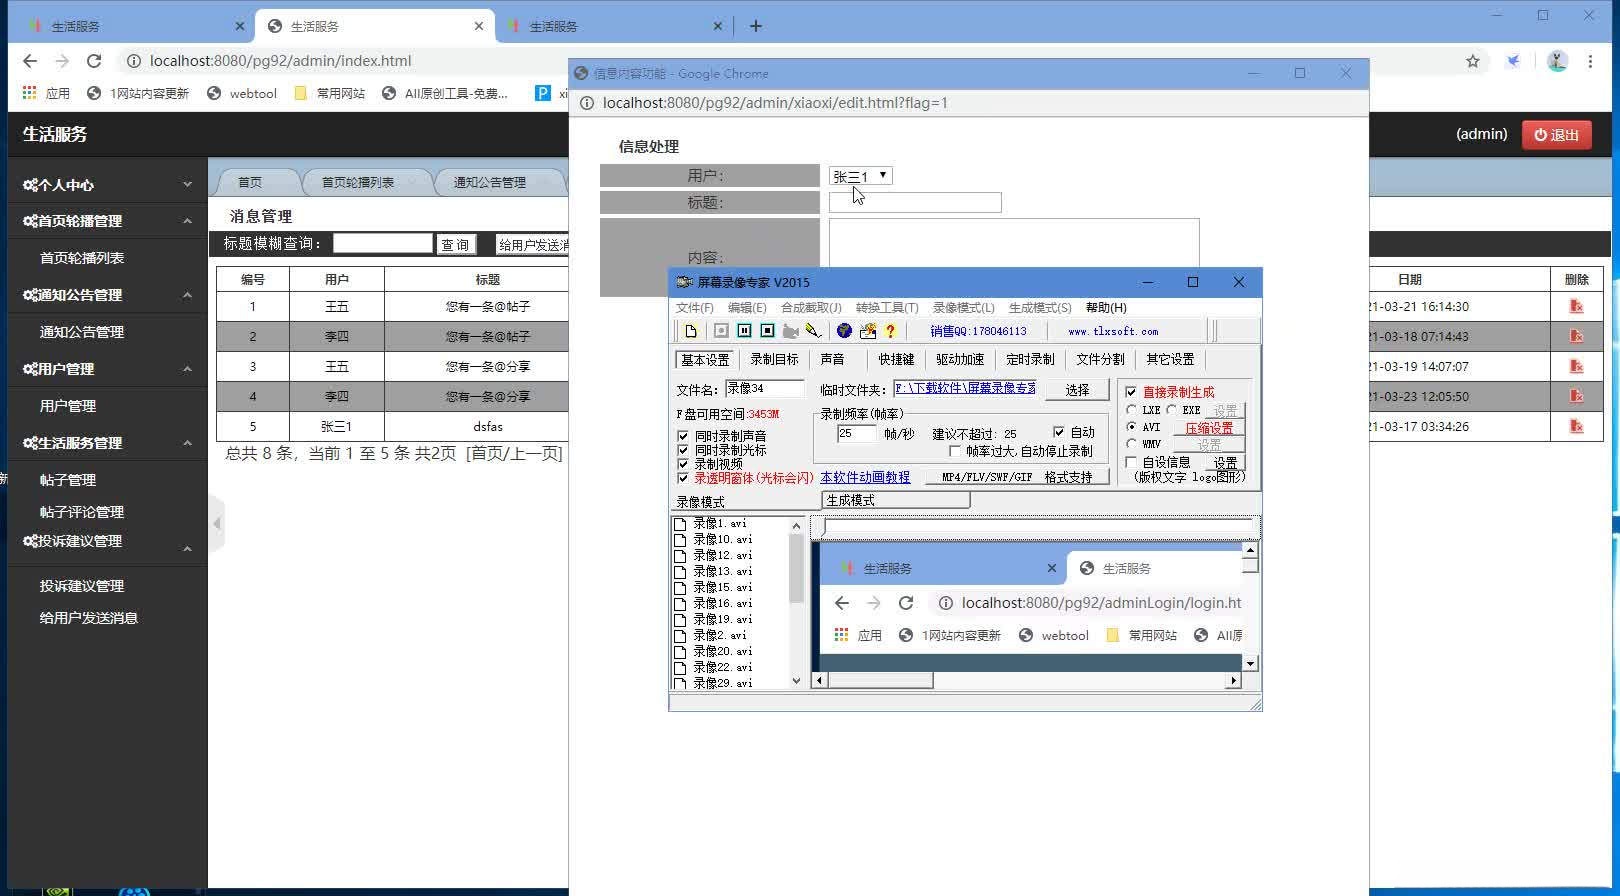The width and height of the screenshot is (1620, 896).
Task: Reload the admin index page
Action: coord(94,61)
